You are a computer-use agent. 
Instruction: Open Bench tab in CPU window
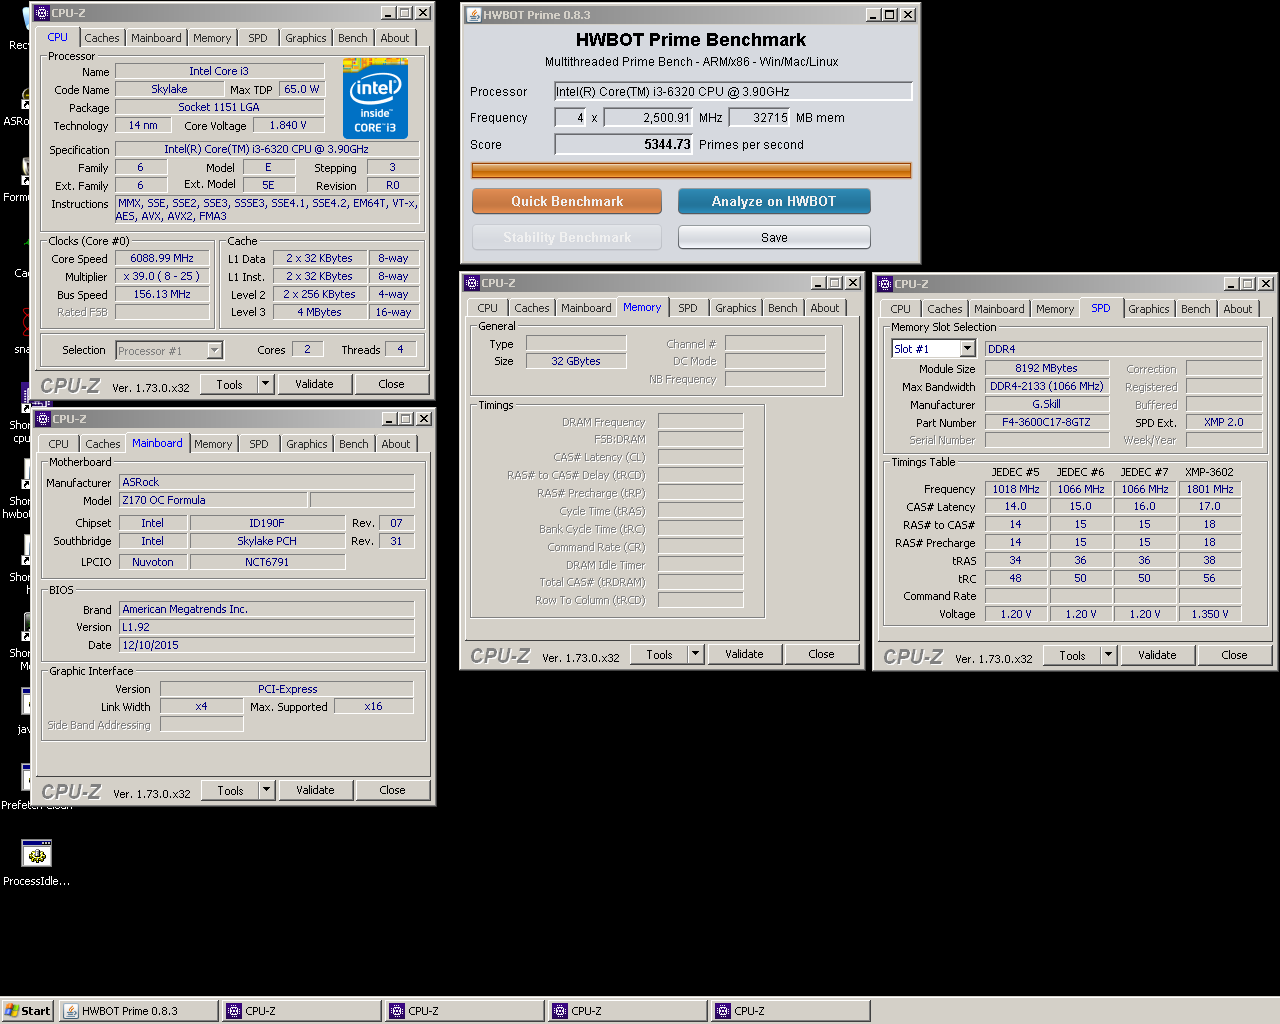353,38
